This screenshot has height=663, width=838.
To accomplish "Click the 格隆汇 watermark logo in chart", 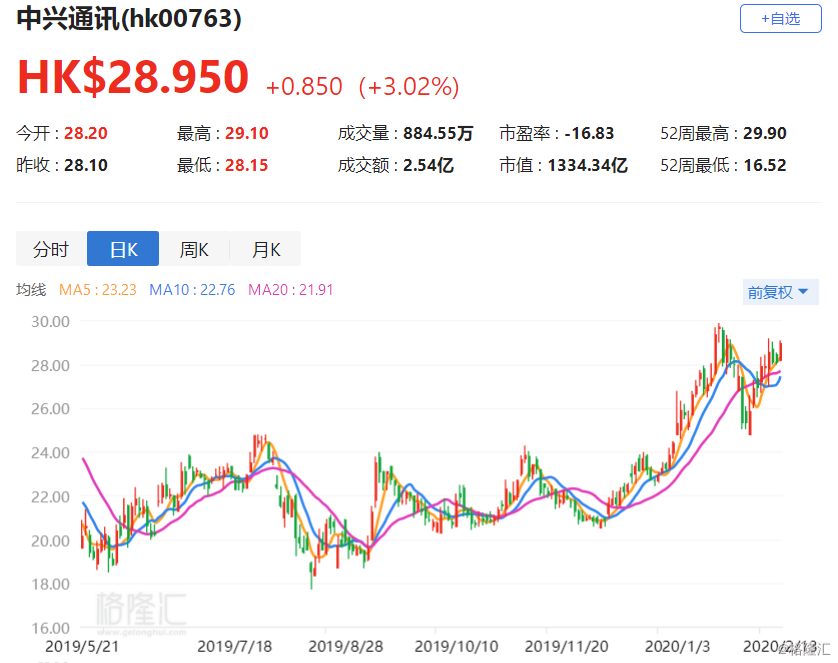I will pyautogui.click(x=141, y=611).
